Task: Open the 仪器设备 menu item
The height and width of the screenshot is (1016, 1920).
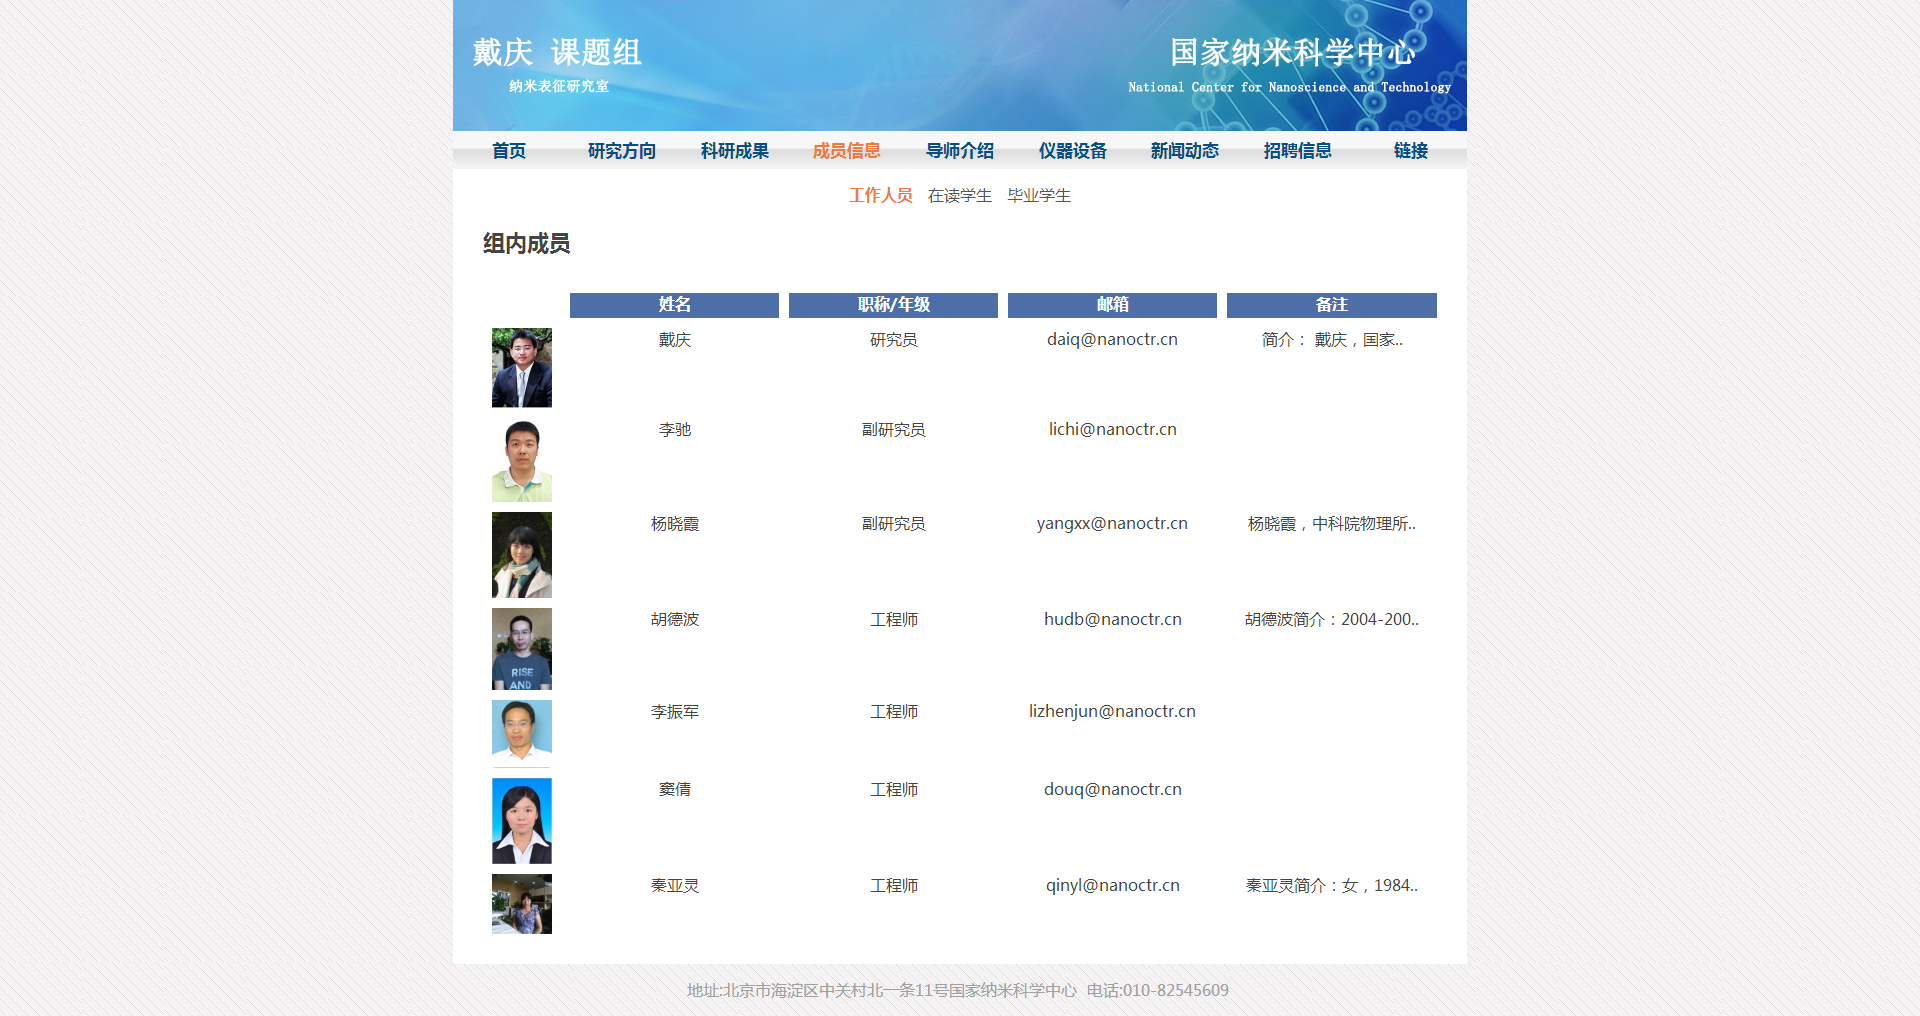Action: pyautogui.click(x=1073, y=151)
